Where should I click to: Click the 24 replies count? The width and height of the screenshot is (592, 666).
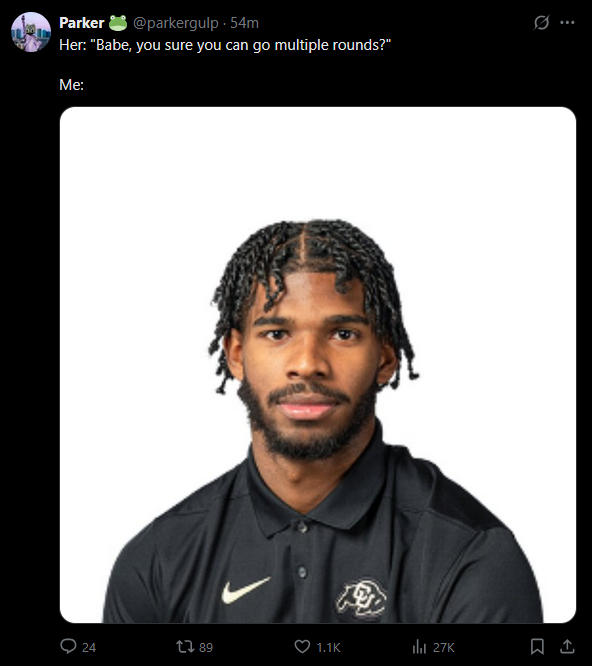89,647
